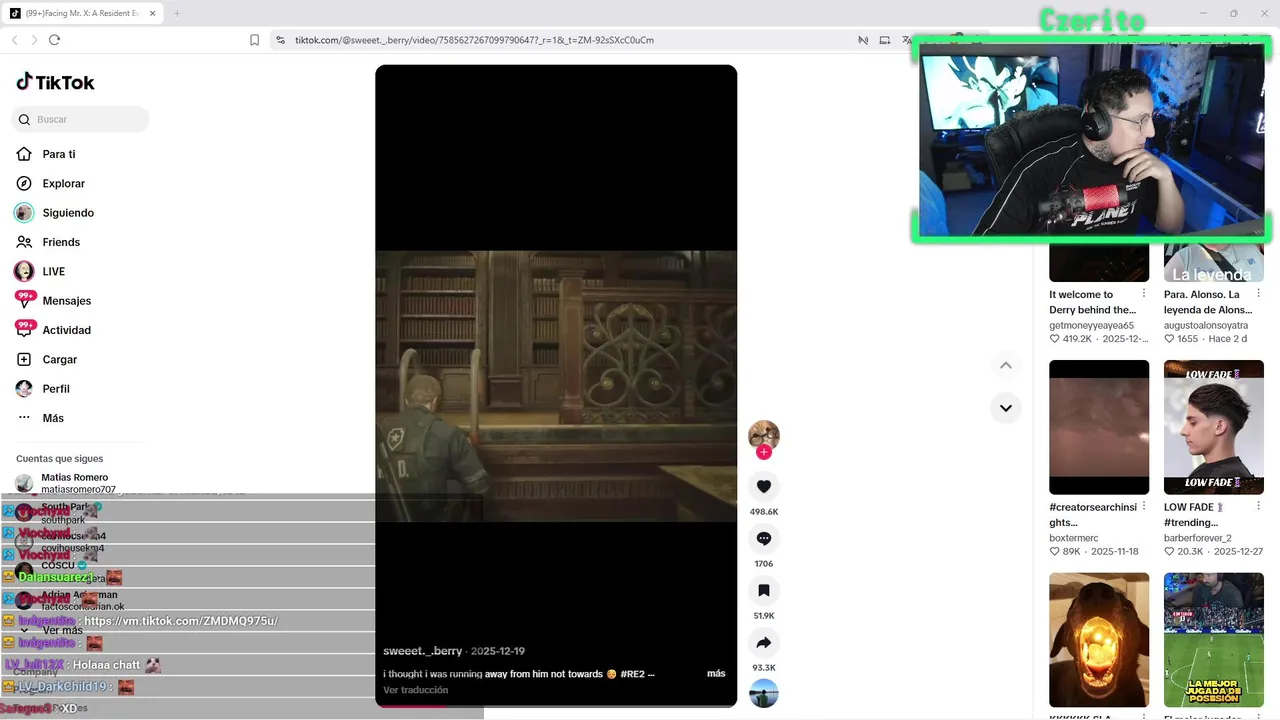Click the video author avatar
Viewport: 1280px width, 720px height.
click(x=764, y=435)
